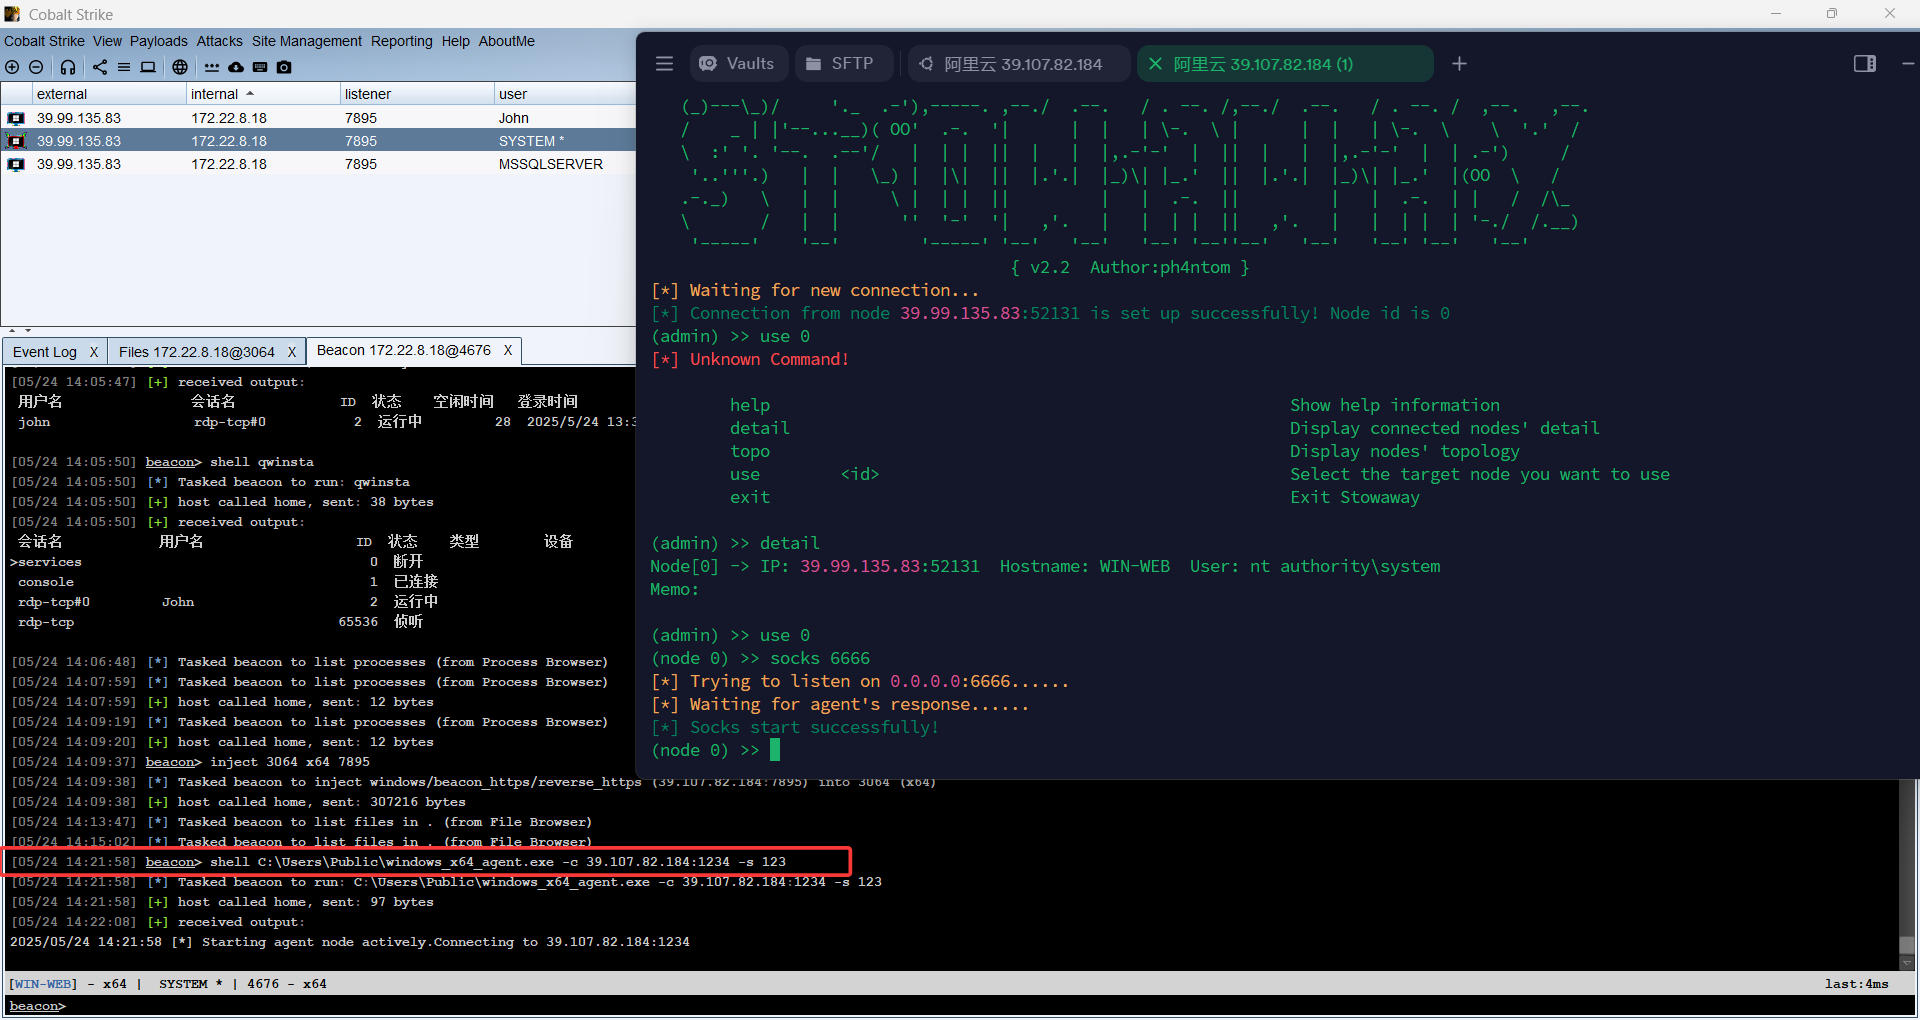1920x1020 pixels.
Task: Switch to target view laptop icon
Action: 148,67
